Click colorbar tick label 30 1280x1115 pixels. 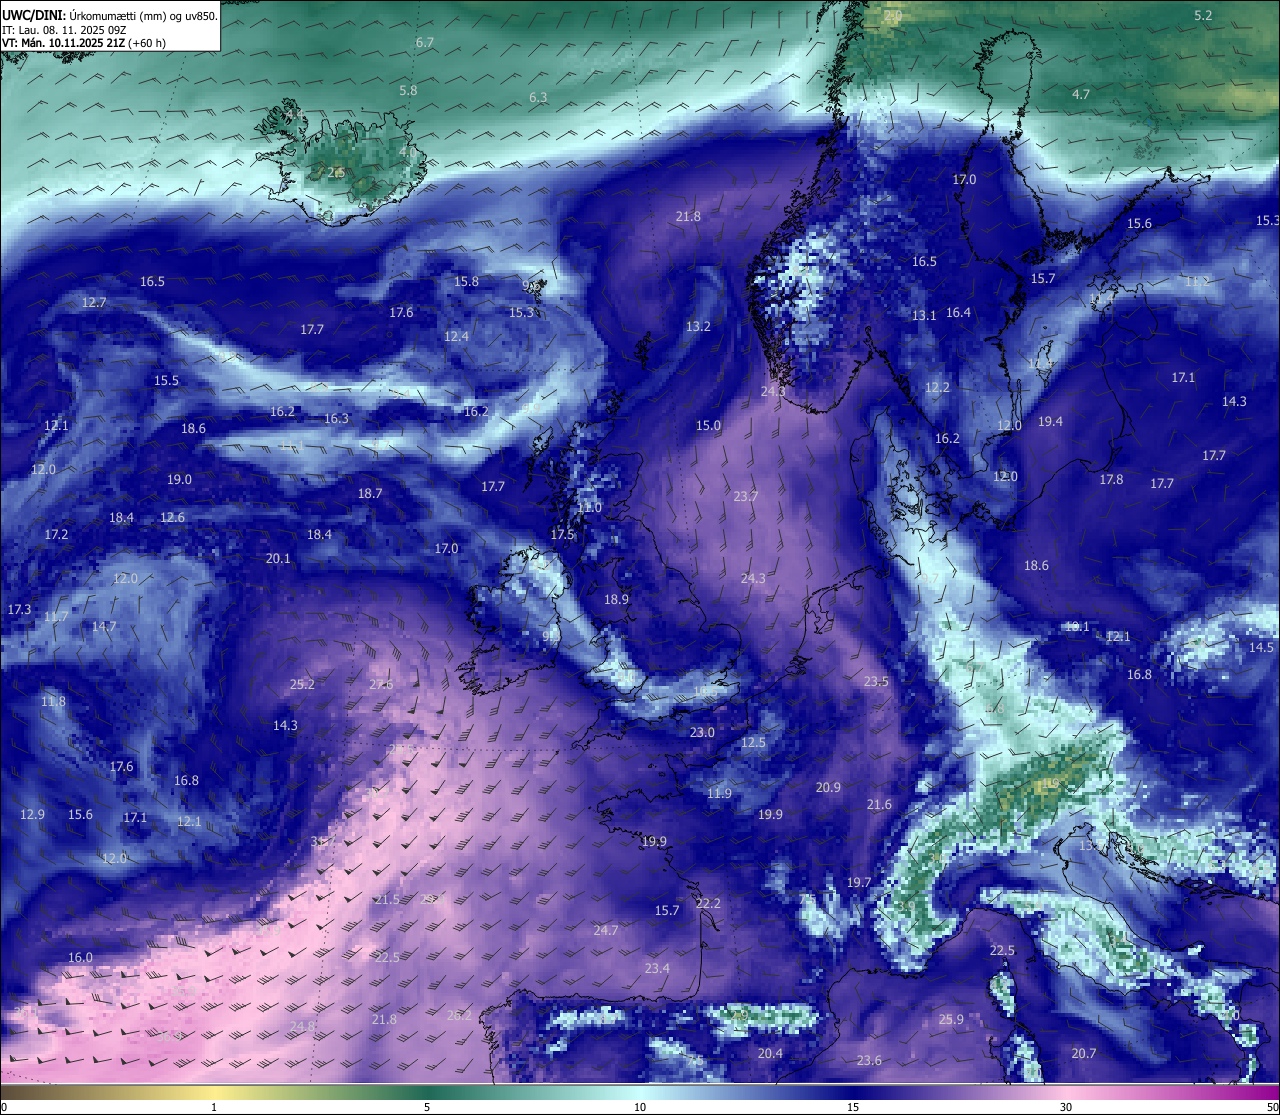[x=1066, y=1107]
